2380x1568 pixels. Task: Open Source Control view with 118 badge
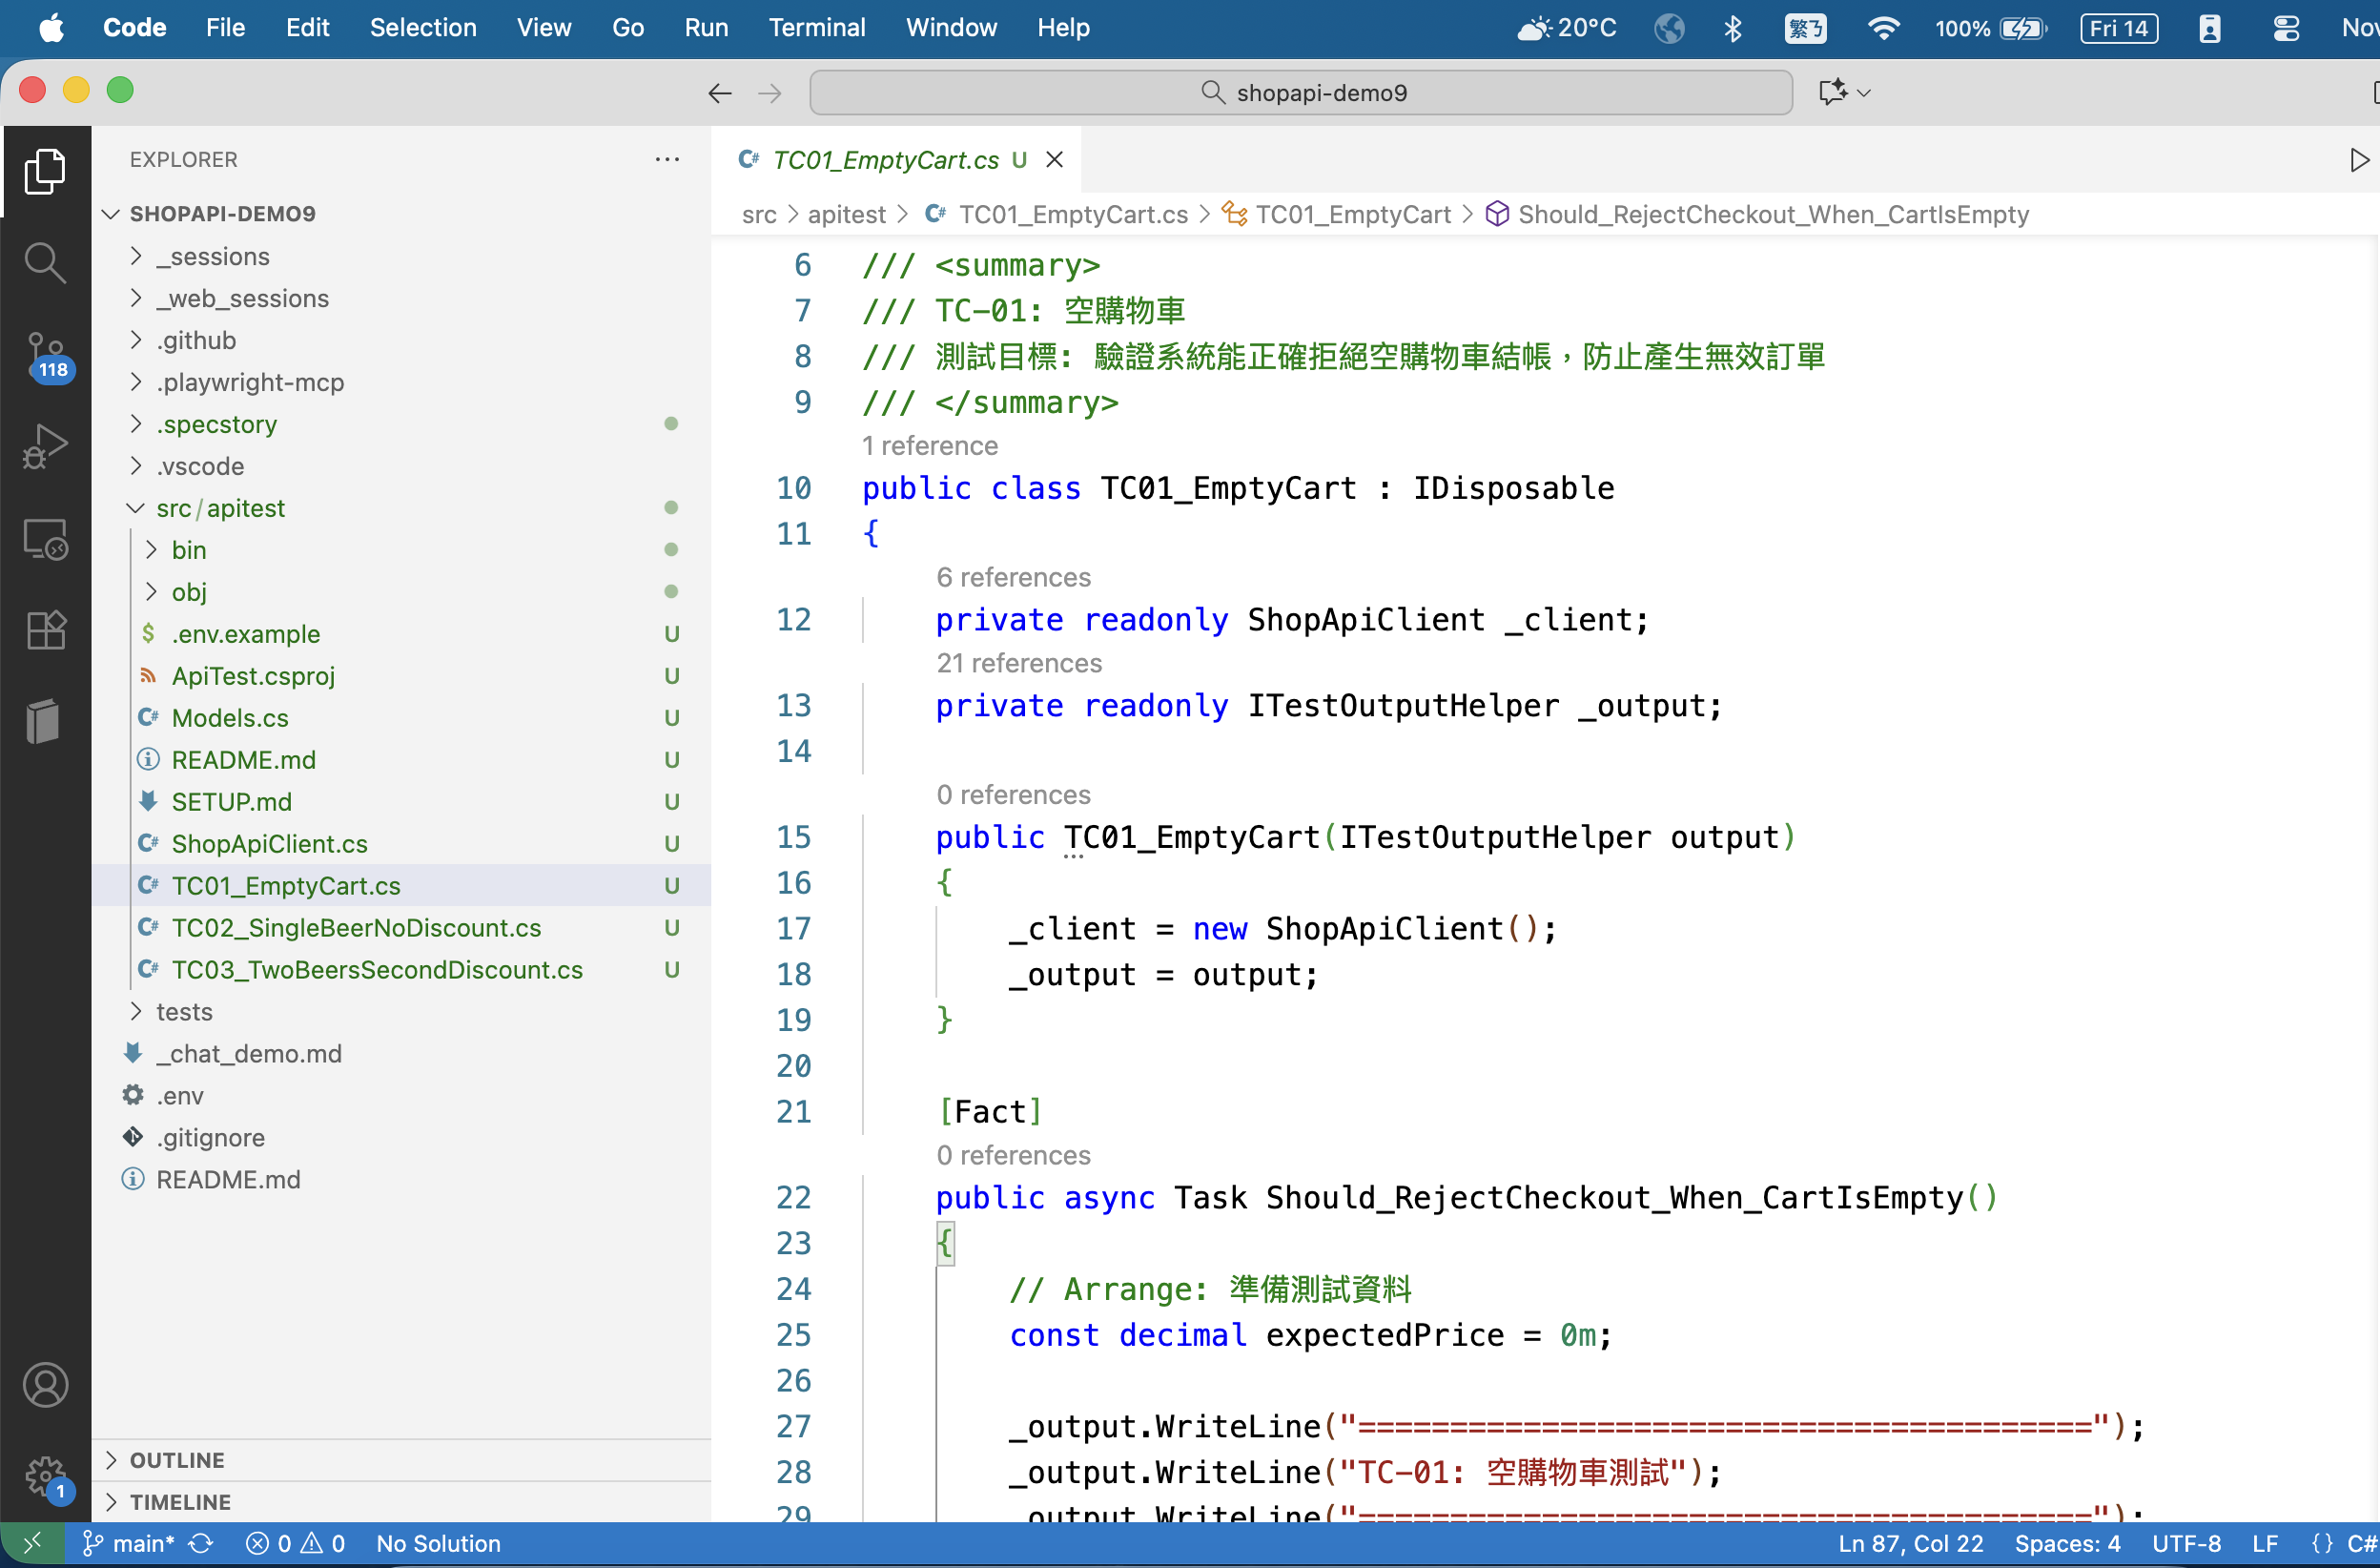[x=45, y=354]
